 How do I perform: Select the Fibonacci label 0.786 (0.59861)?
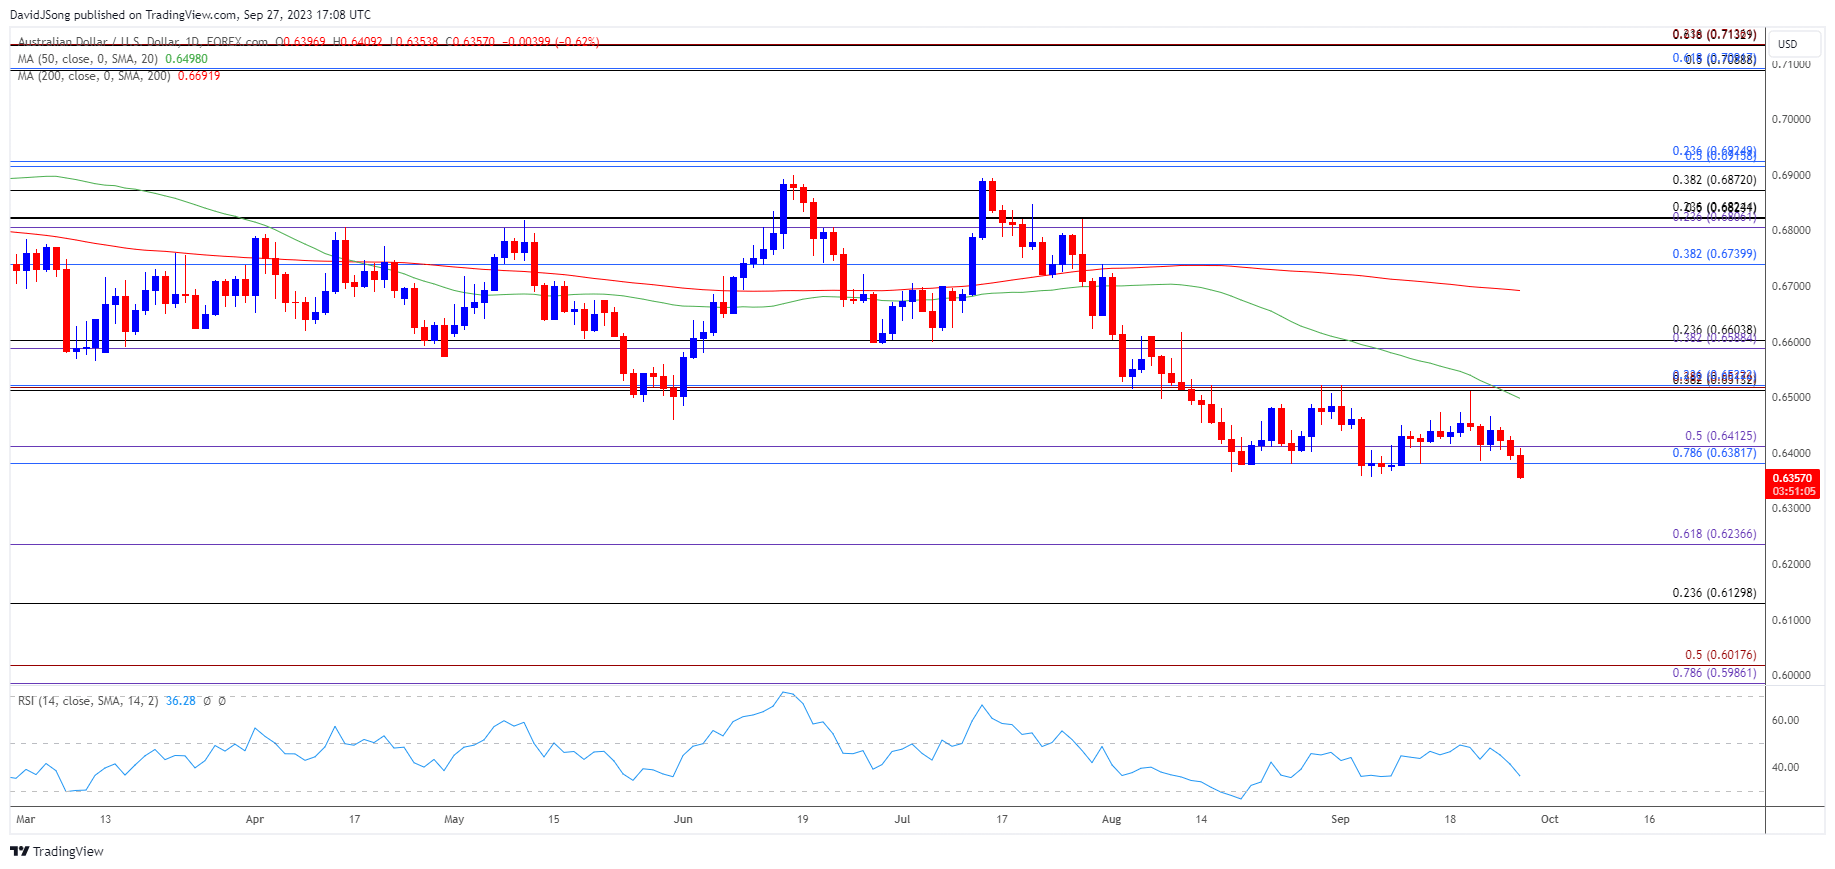(1714, 673)
